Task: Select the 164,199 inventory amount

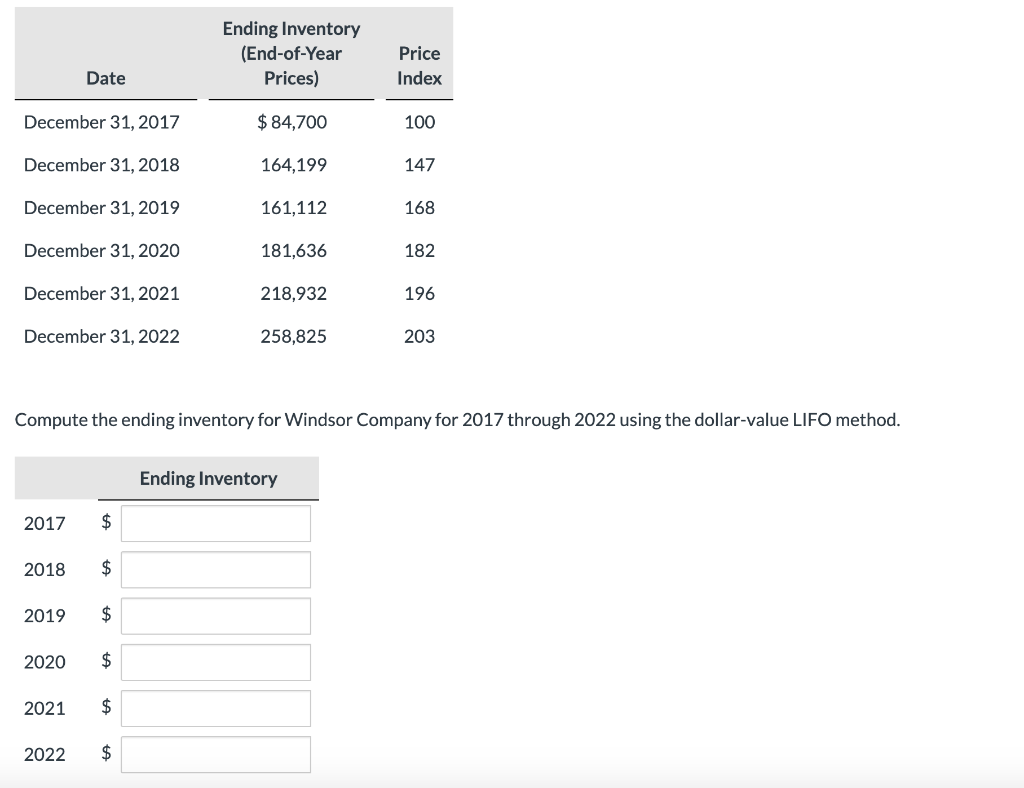Action: 294,164
